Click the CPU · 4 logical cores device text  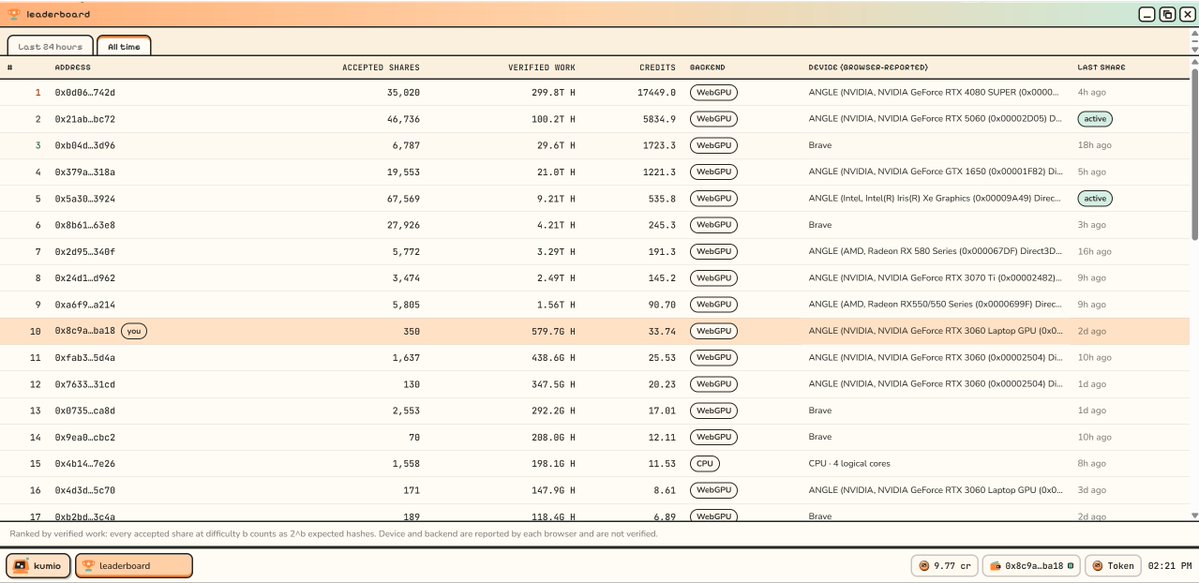coord(850,464)
